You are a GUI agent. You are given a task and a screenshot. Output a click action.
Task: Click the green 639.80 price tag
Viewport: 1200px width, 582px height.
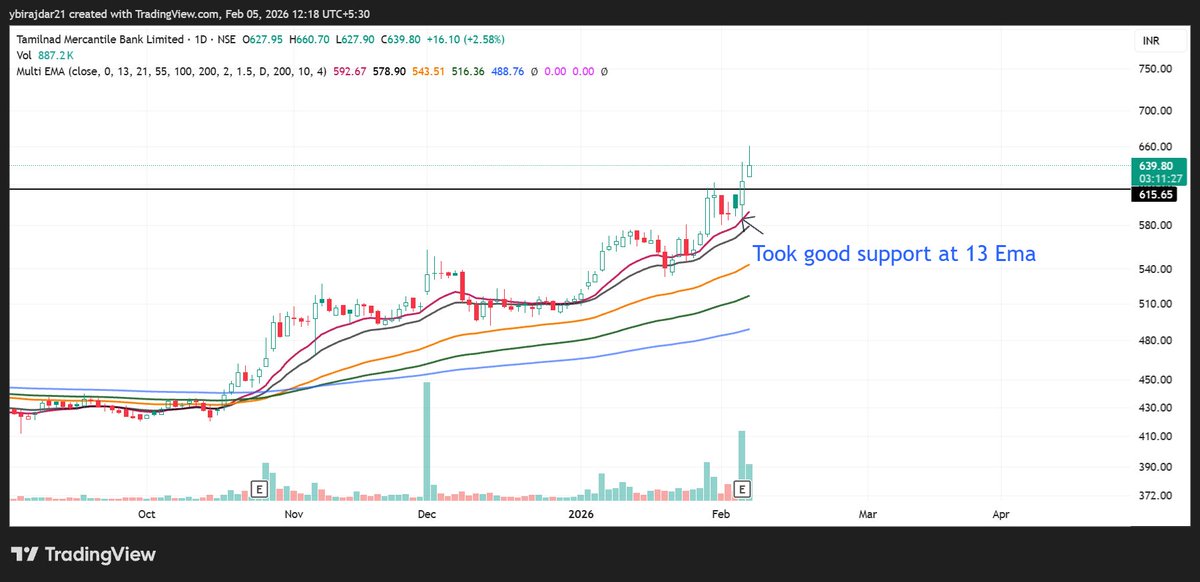[1154, 167]
